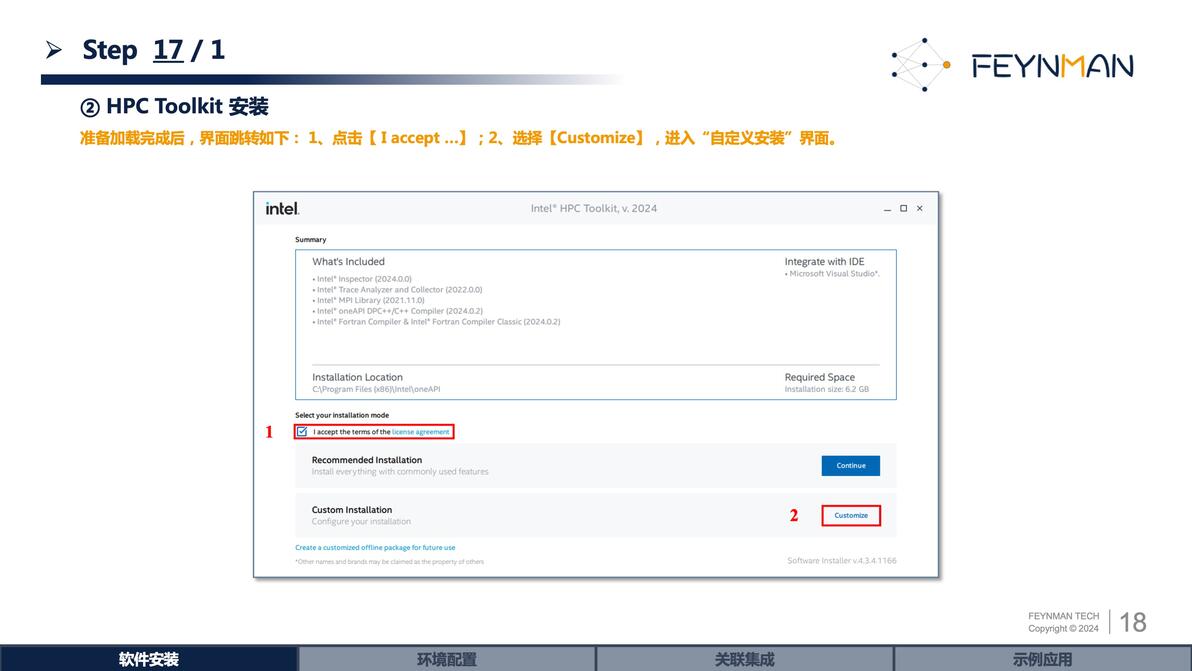Screen dimensions: 1192x671
Task: Go to the 关联集成 tab
Action: pyautogui.click(x=744, y=659)
